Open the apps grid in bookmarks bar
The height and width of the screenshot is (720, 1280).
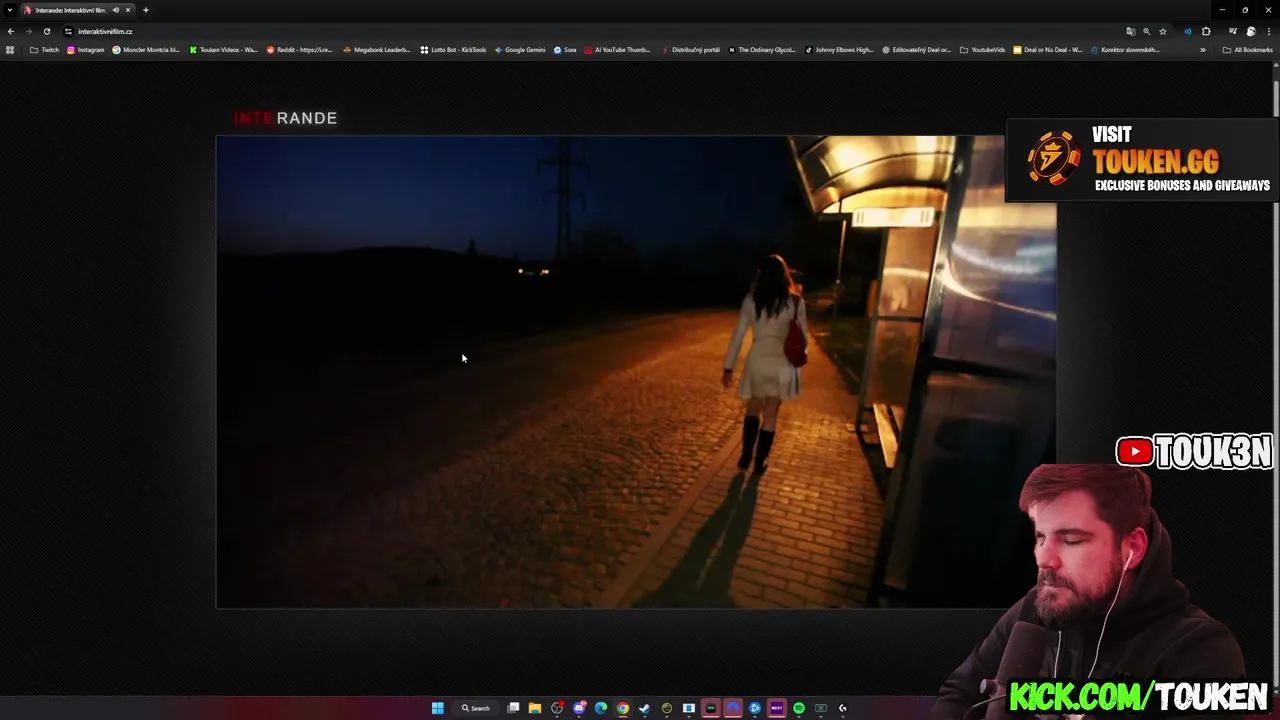pos(10,49)
